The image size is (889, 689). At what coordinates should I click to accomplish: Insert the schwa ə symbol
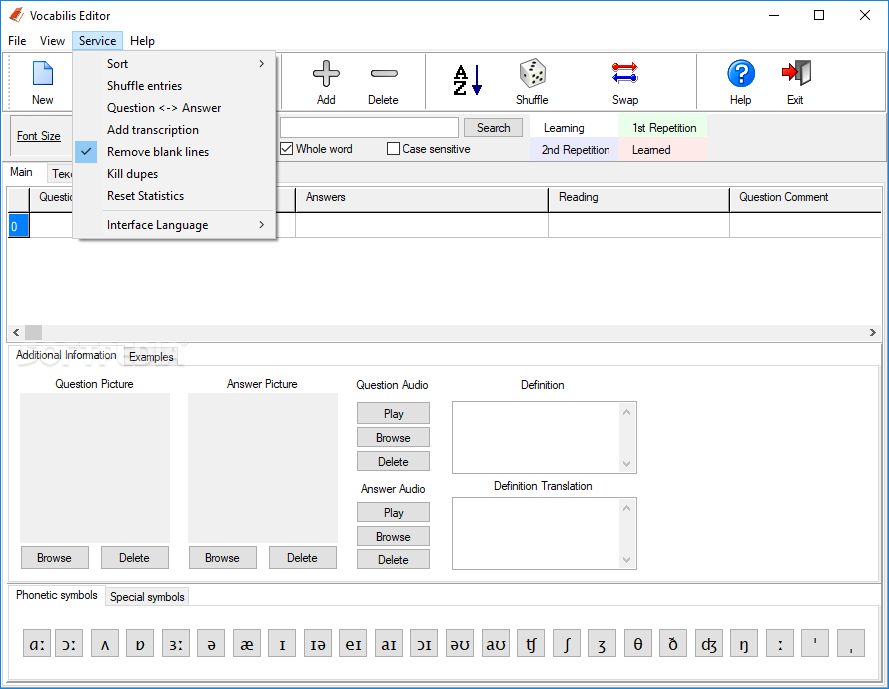pos(211,644)
